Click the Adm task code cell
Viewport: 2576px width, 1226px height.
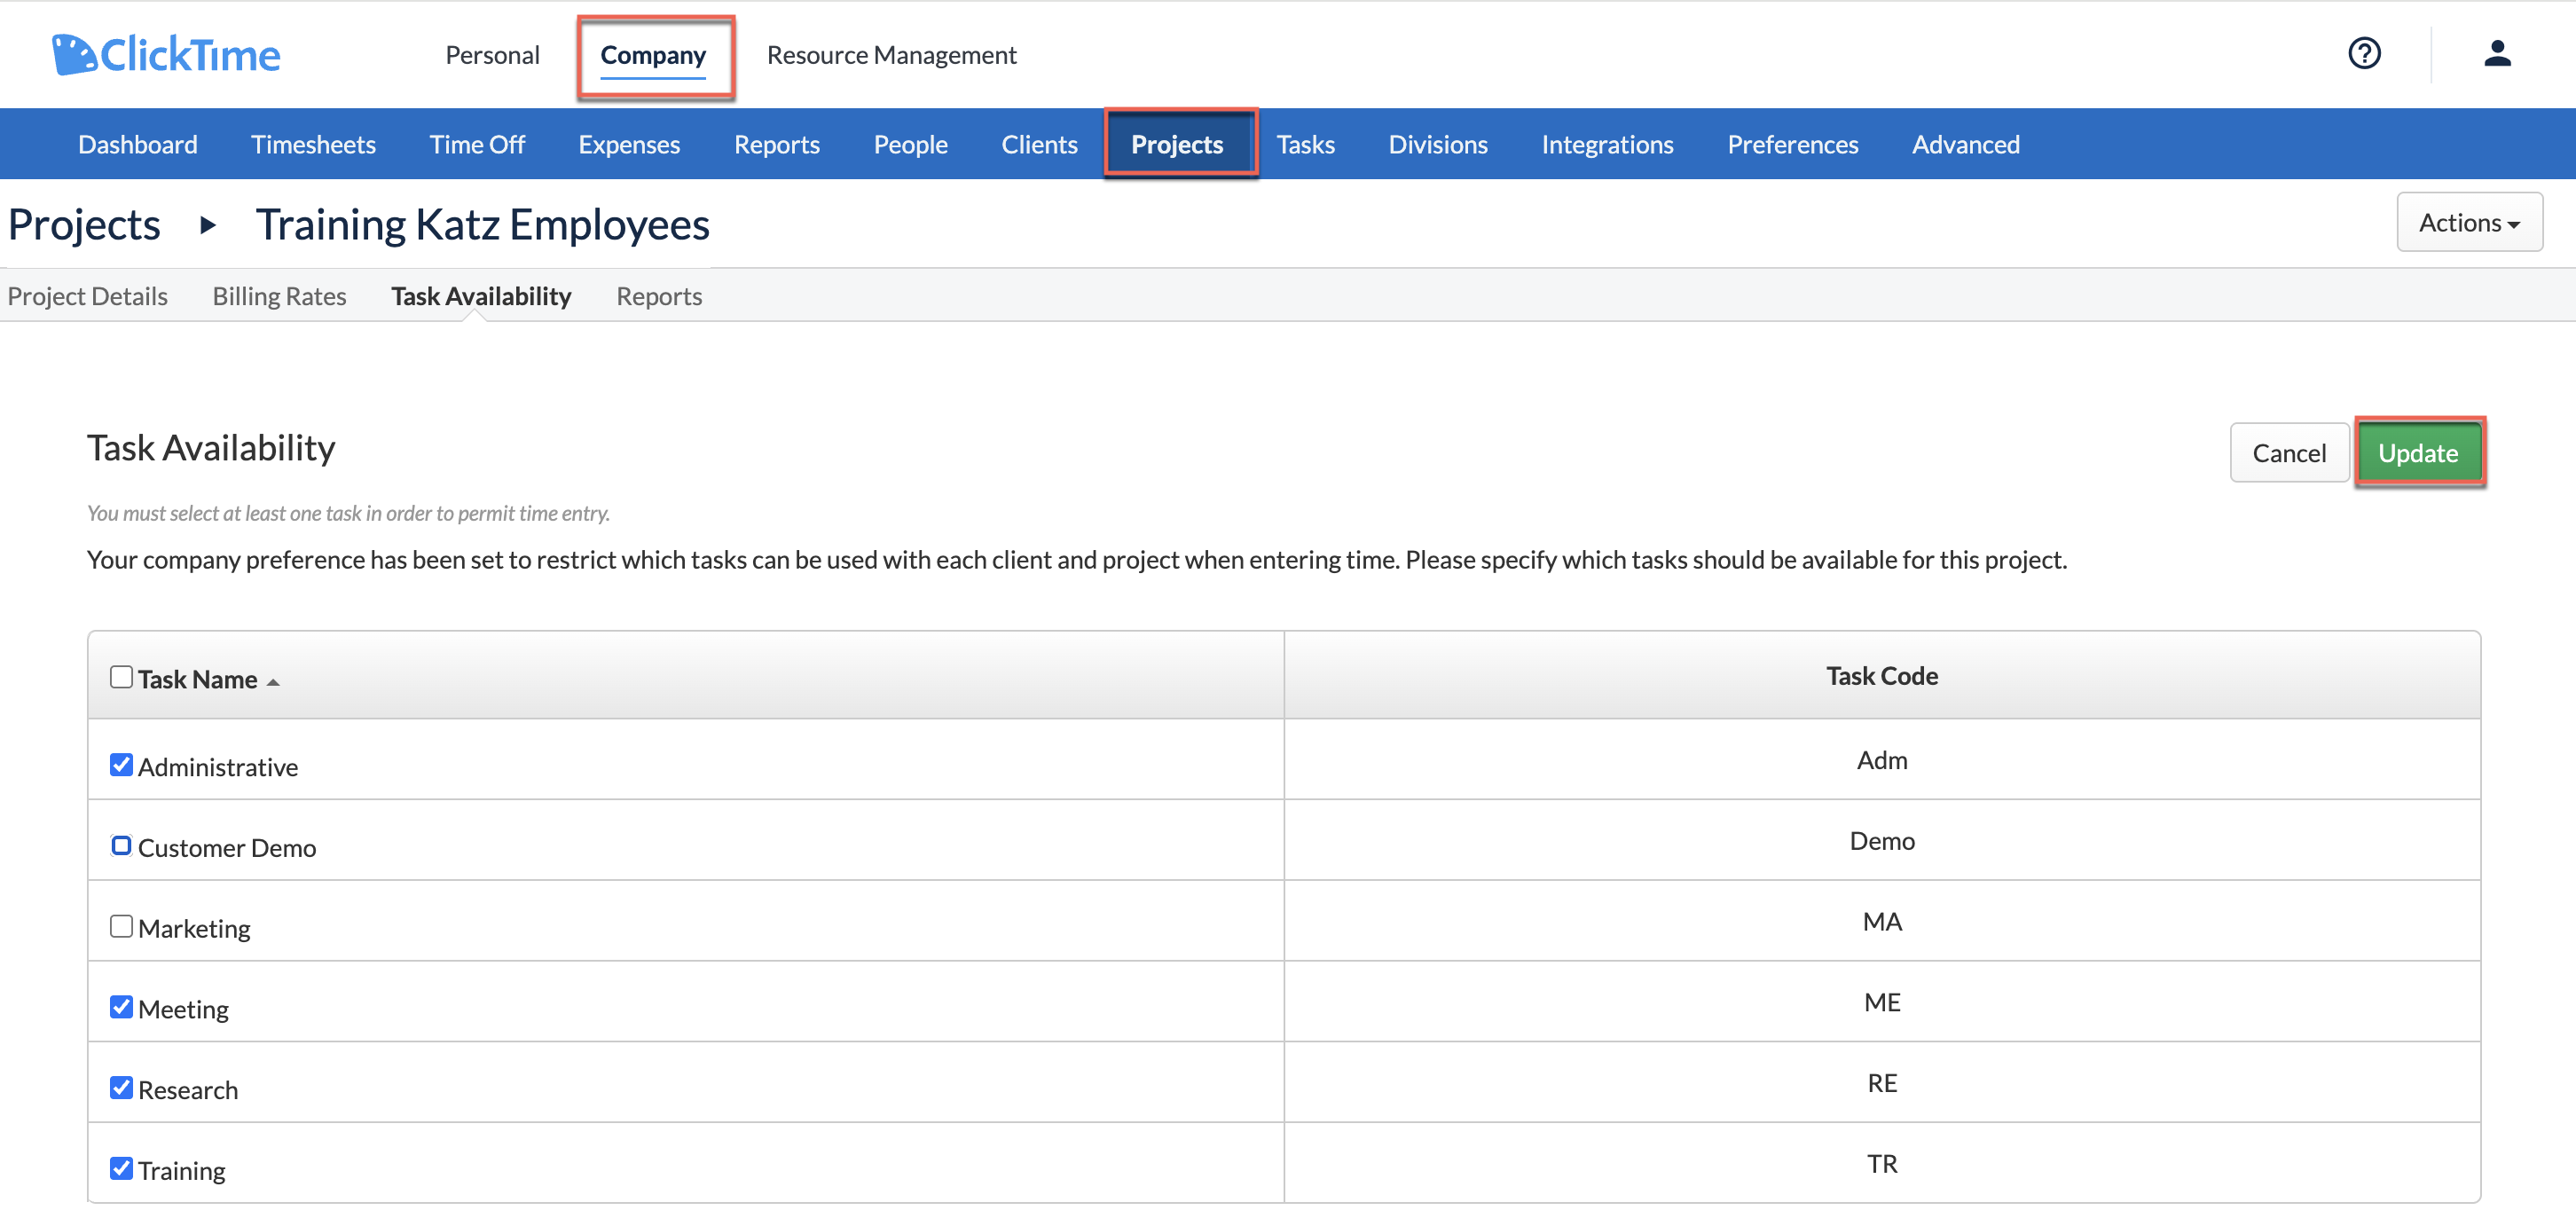(x=1881, y=760)
